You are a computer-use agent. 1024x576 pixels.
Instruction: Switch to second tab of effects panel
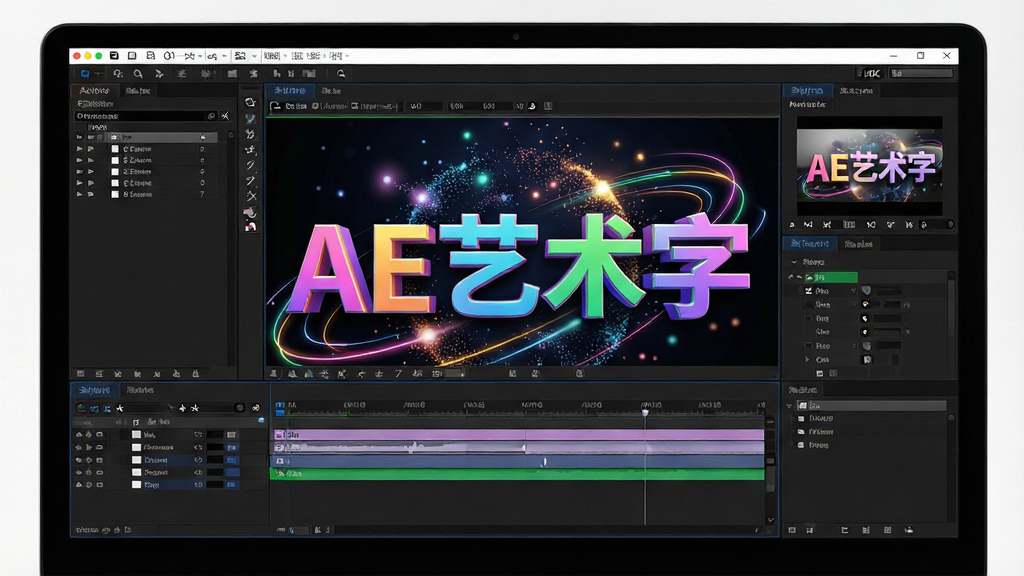[x=858, y=244]
